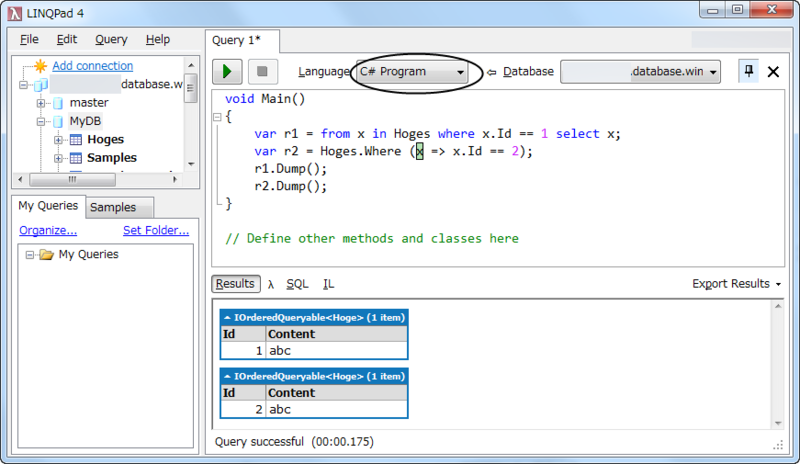
Task: Stop query execution with square button
Action: [x=262, y=71]
